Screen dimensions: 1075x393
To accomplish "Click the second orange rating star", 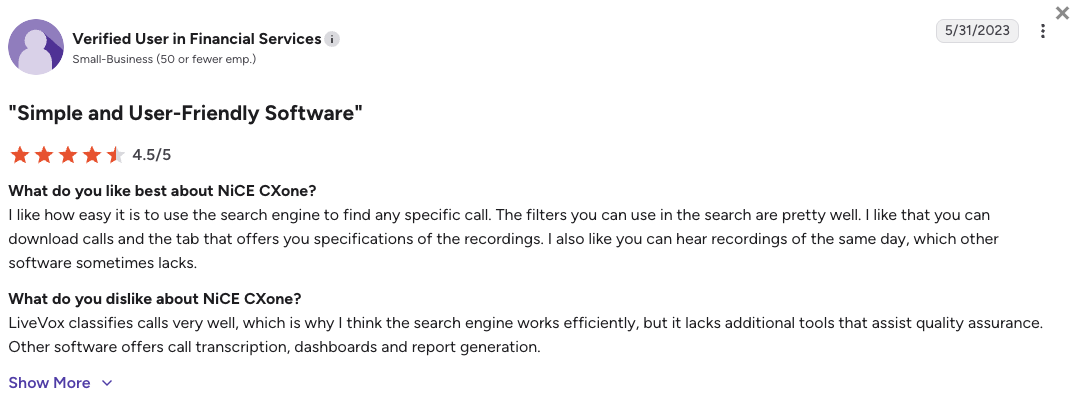I will pos(44,155).
